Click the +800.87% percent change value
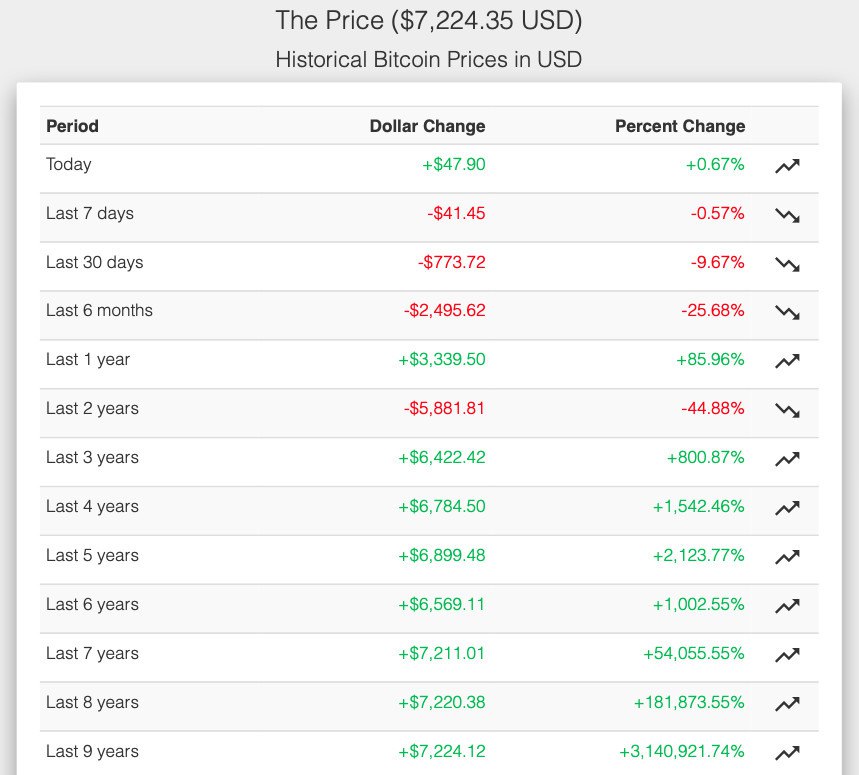Screen dimensions: 859x775 click(x=706, y=457)
